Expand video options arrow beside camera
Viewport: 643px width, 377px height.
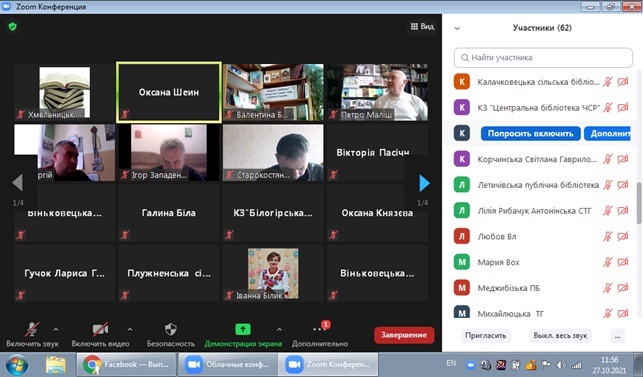(130, 329)
